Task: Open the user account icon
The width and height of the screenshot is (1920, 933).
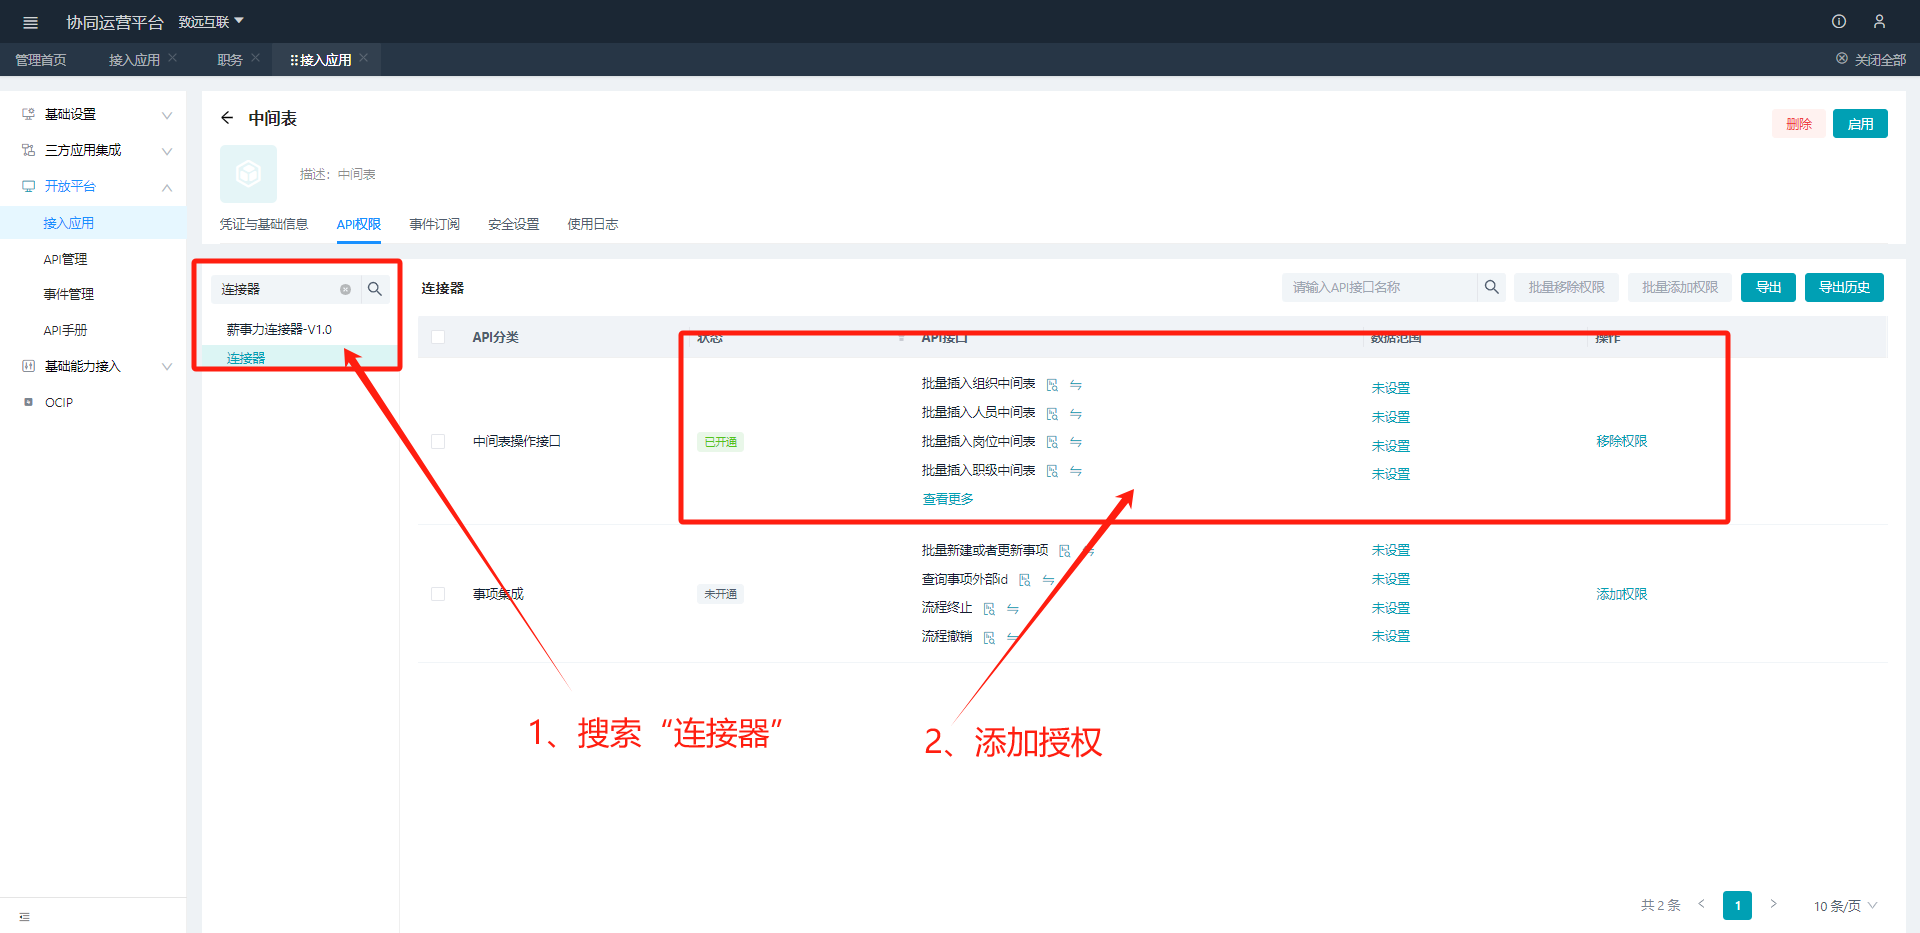Action: pyautogui.click(x=1880, y=21)
